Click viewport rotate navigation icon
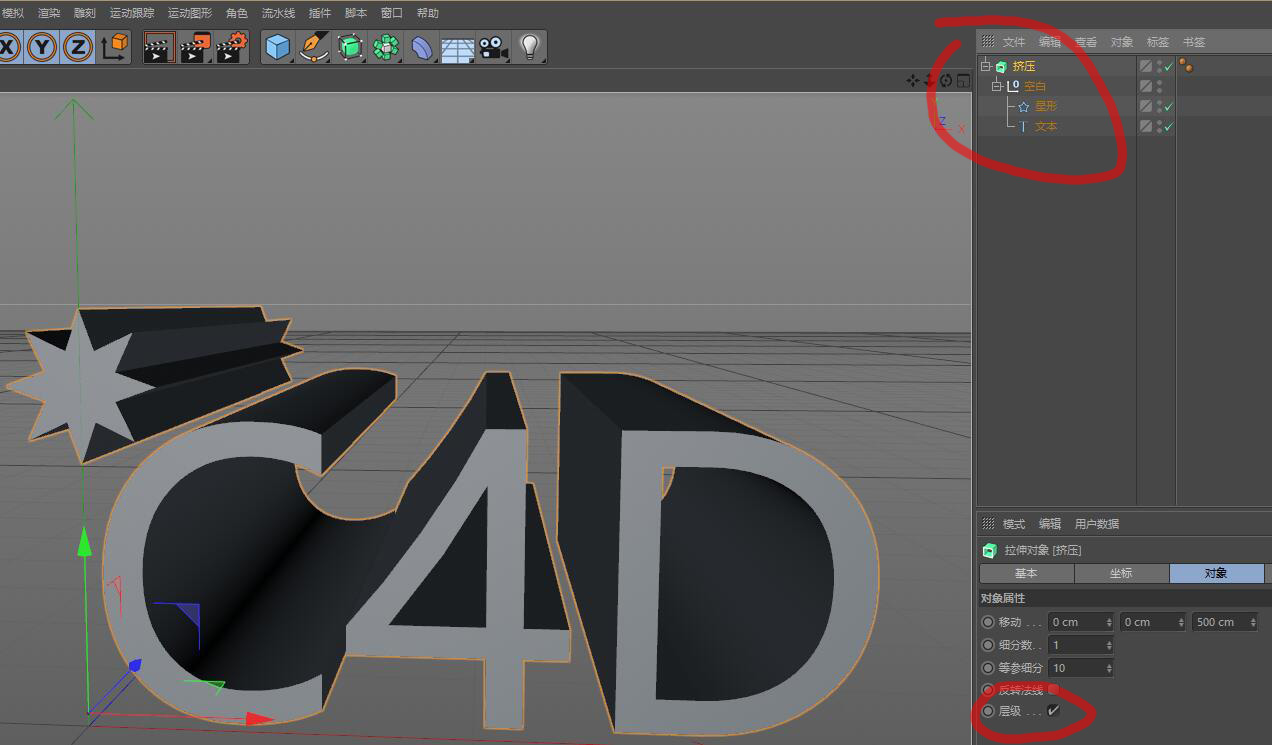The height and width of the screenshot is (745, 1272). point(946,81)
